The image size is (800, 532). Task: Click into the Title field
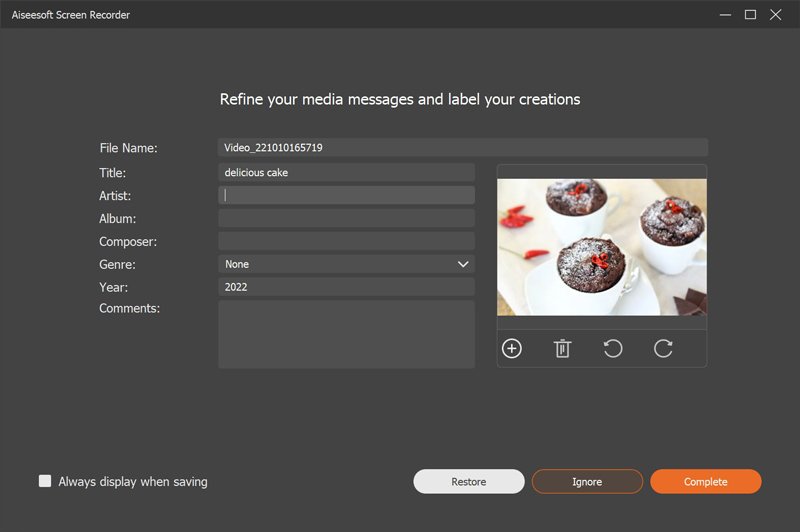coord(346,173)
